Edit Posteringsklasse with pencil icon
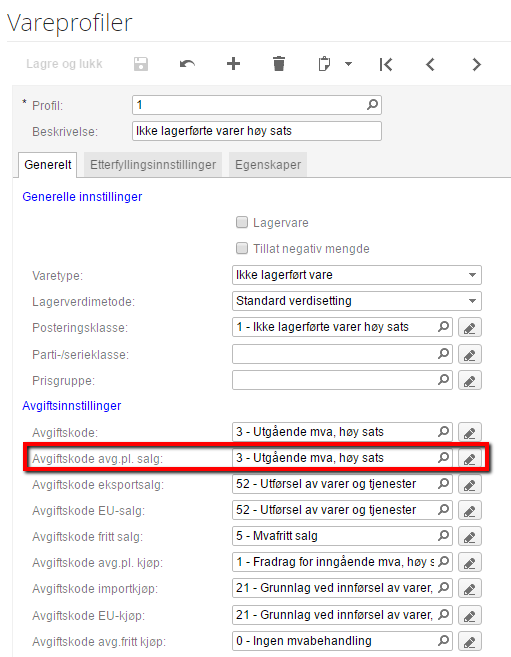The width and height of the screenshot is (511, 657). [470, 327]
